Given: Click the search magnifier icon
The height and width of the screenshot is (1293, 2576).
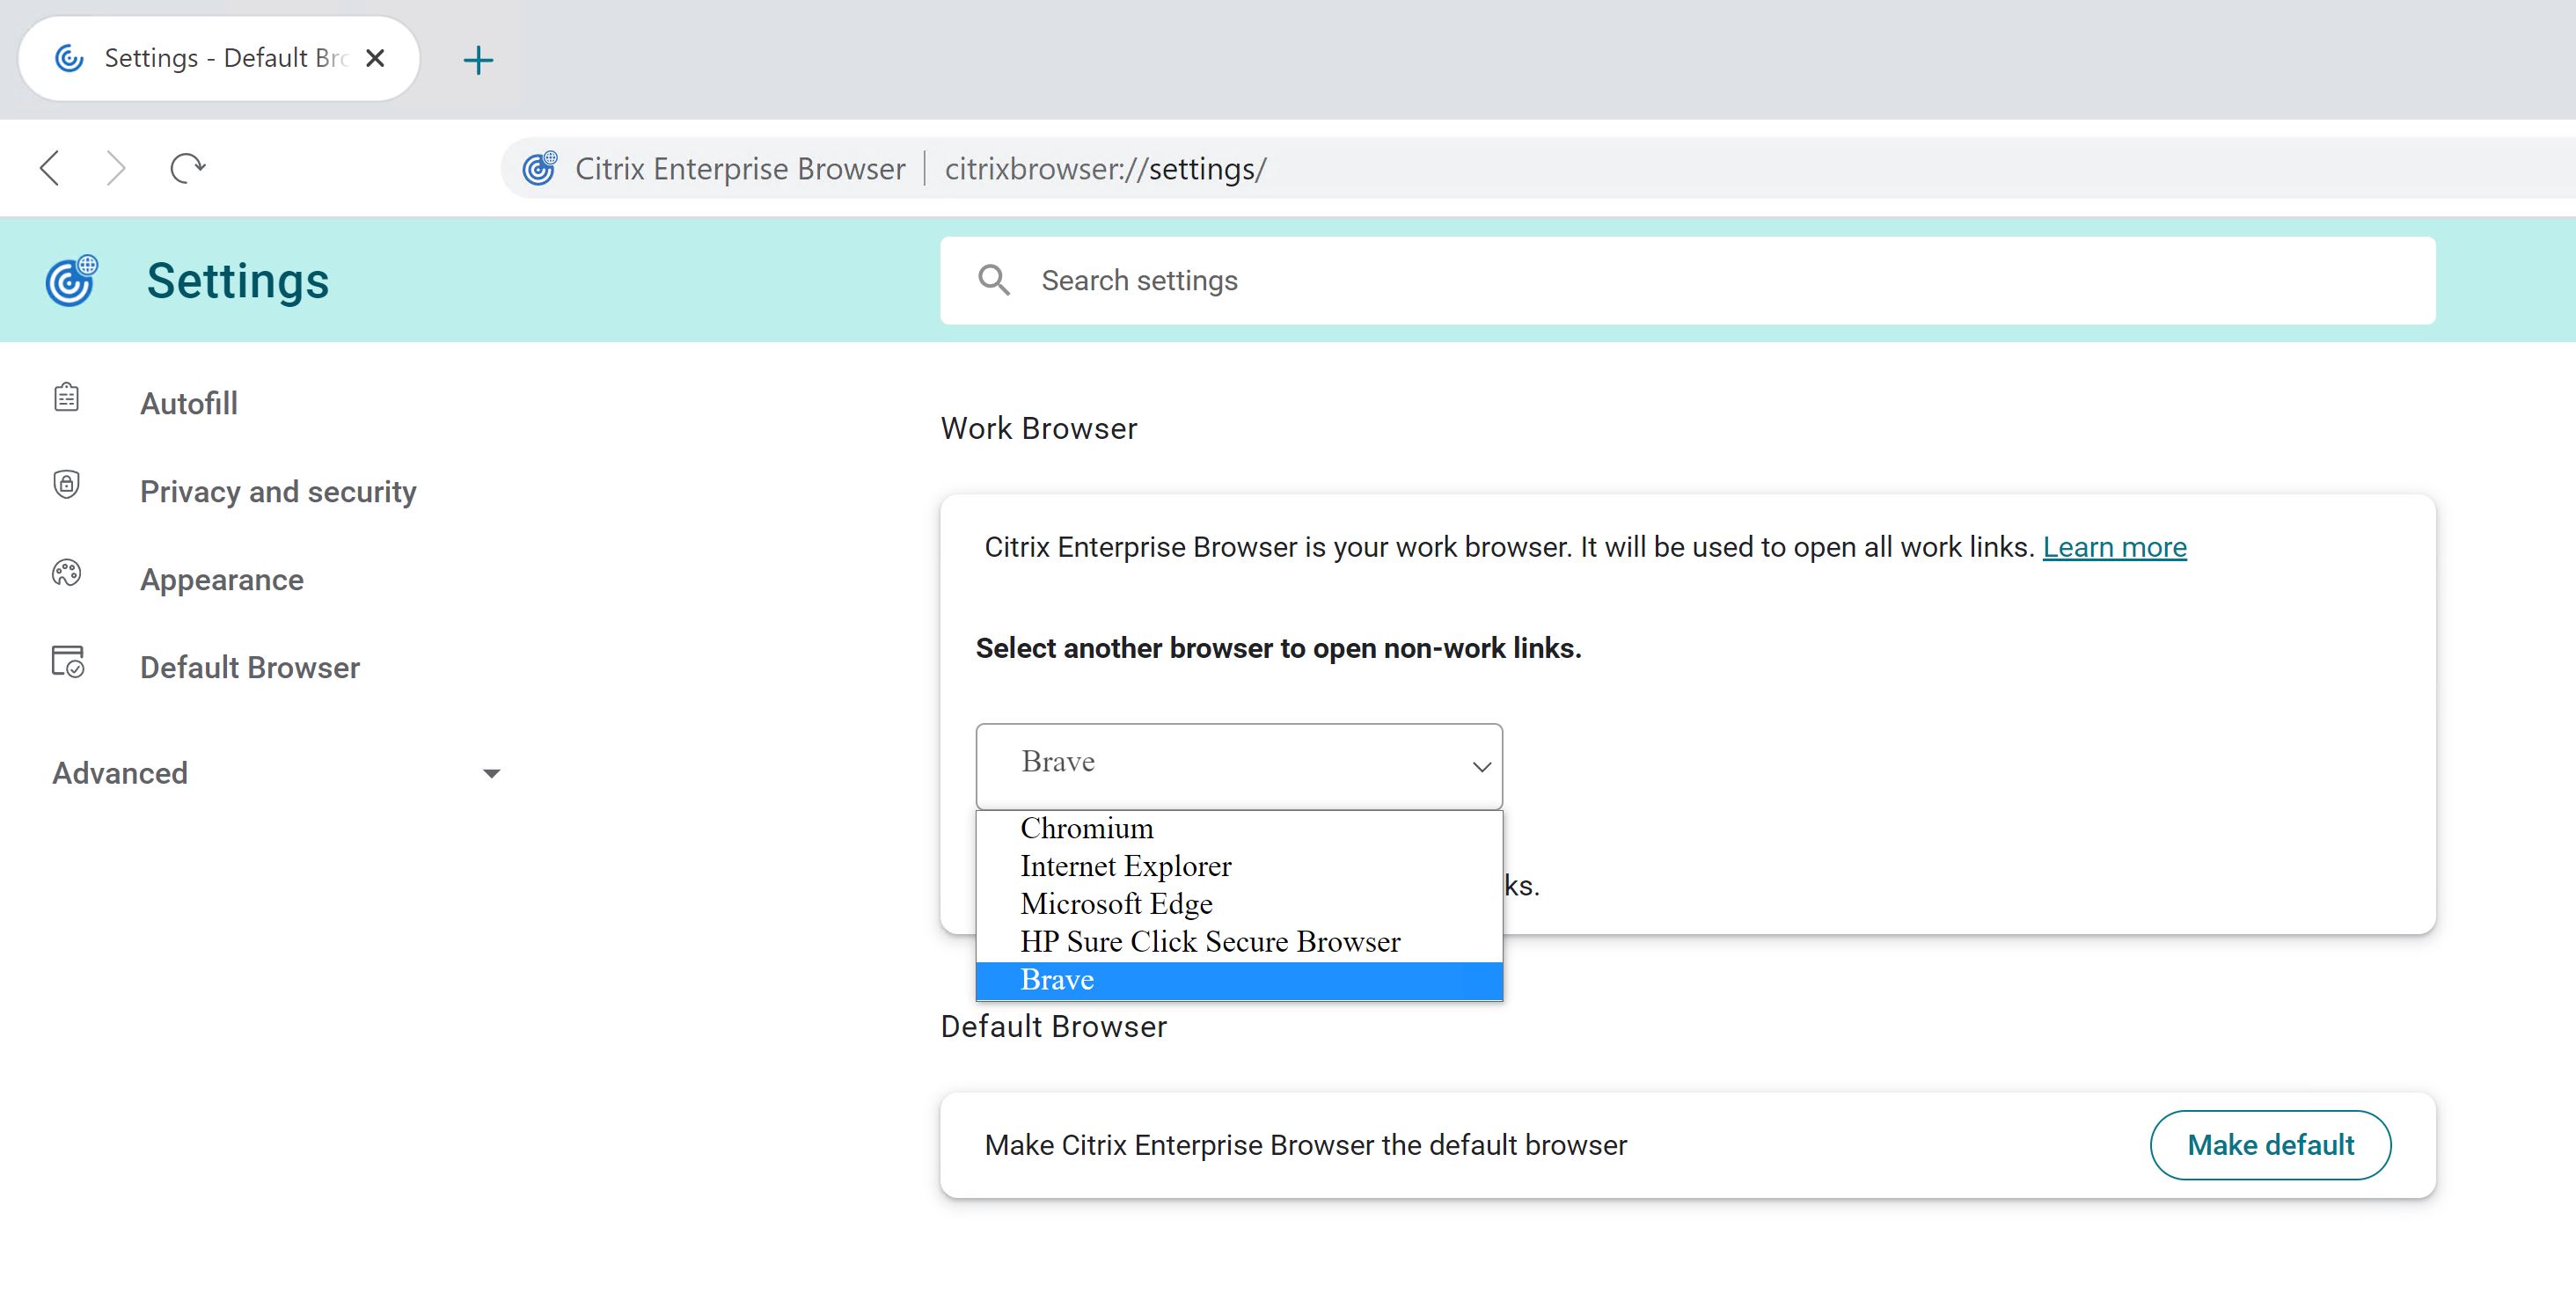Looking at the screenshot, I should coord(993,280).
